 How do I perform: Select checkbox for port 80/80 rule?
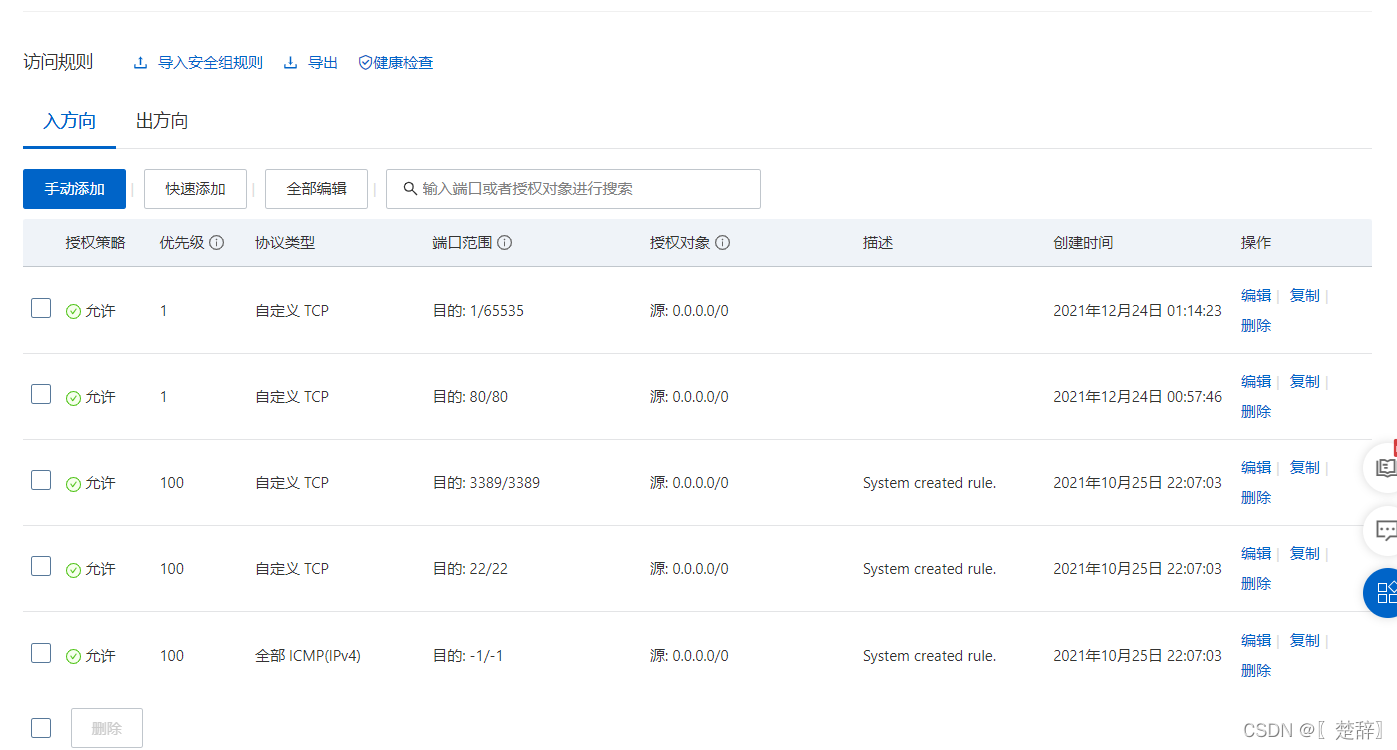pos(41,394)
